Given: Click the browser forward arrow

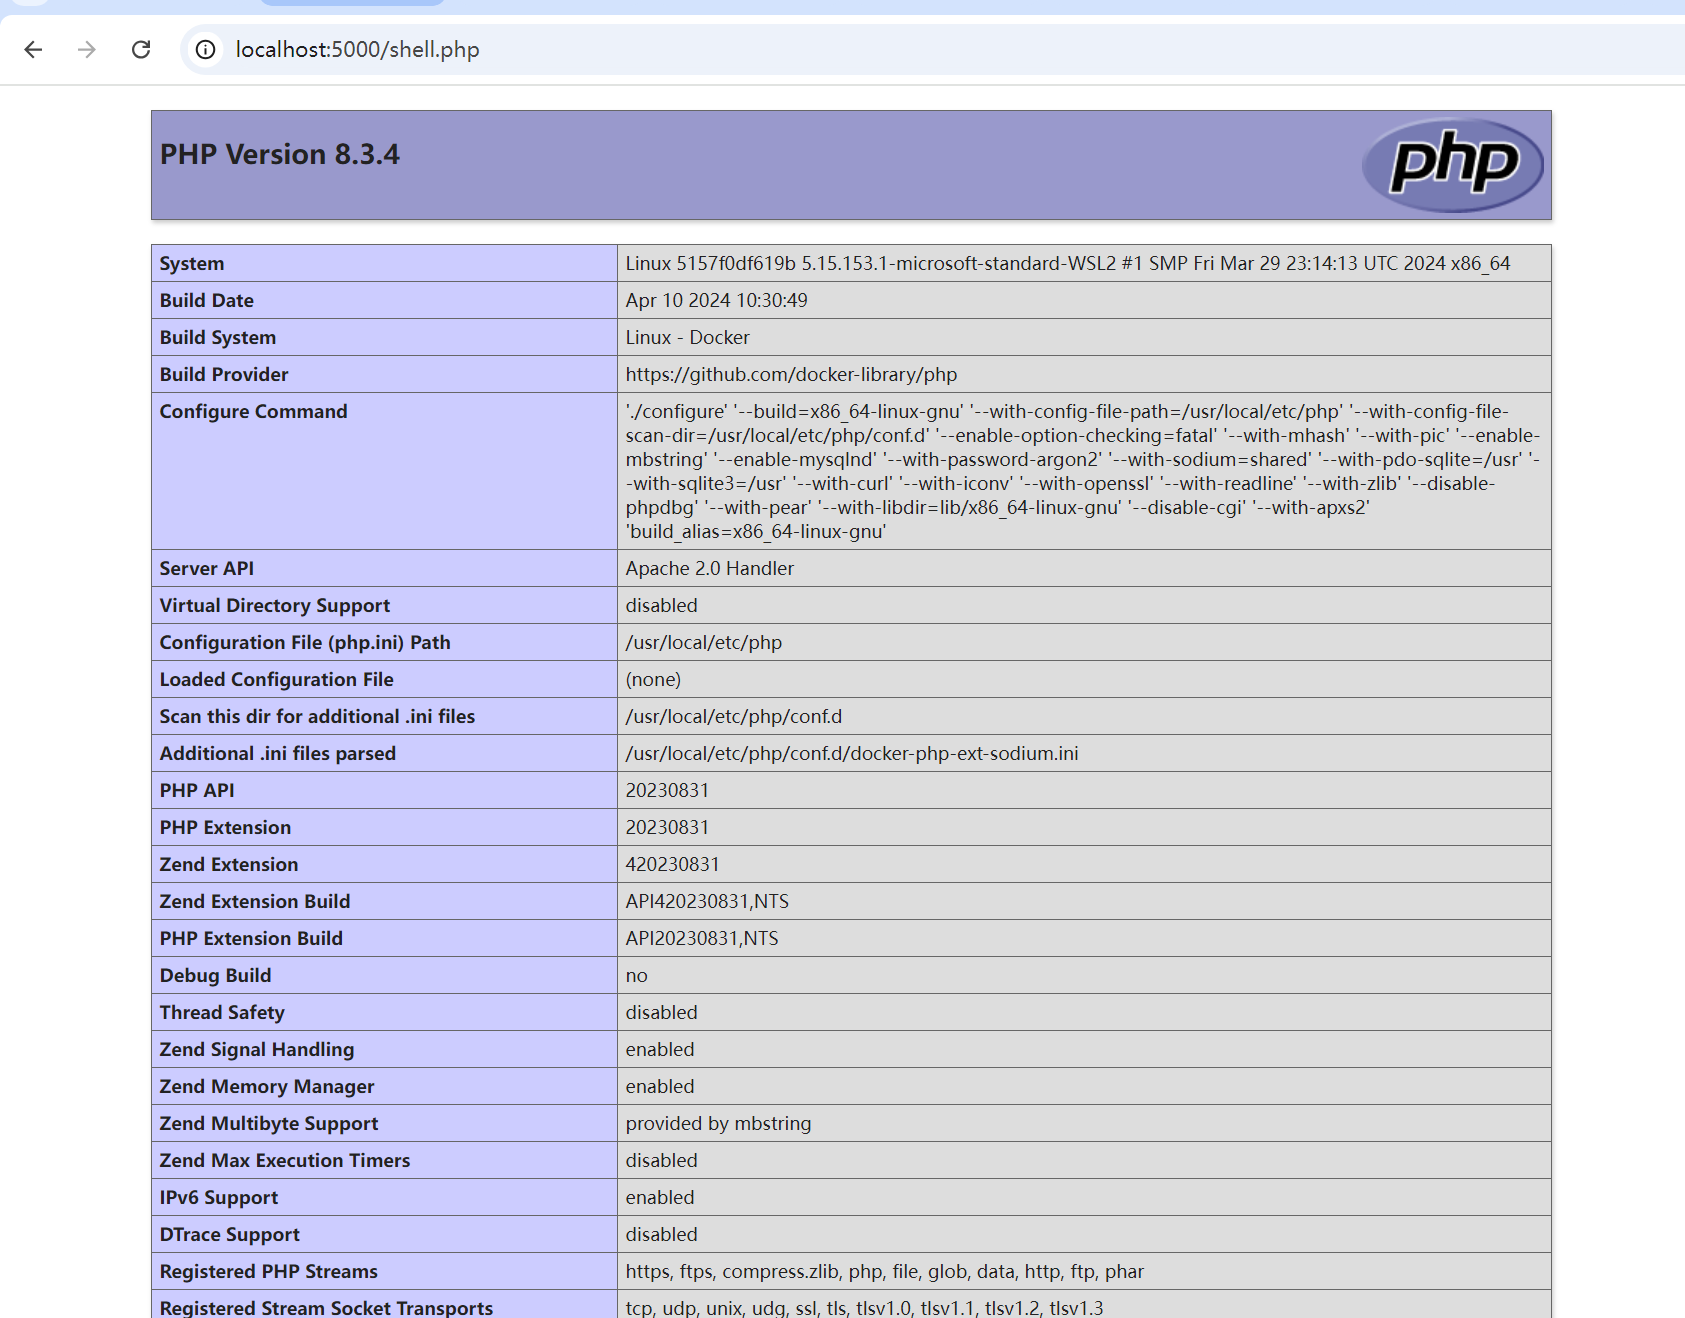Looking at the screenshot, I should point(87,50).
